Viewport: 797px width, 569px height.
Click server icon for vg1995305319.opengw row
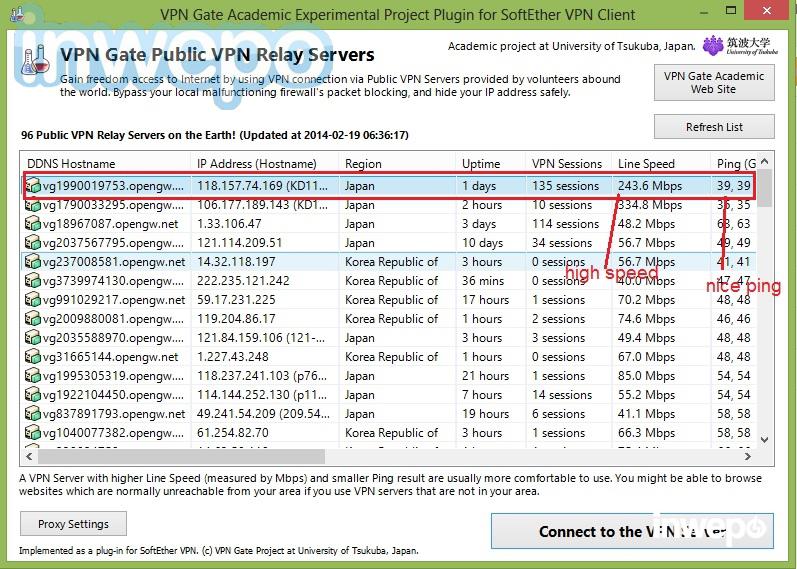tap(33, 376)
